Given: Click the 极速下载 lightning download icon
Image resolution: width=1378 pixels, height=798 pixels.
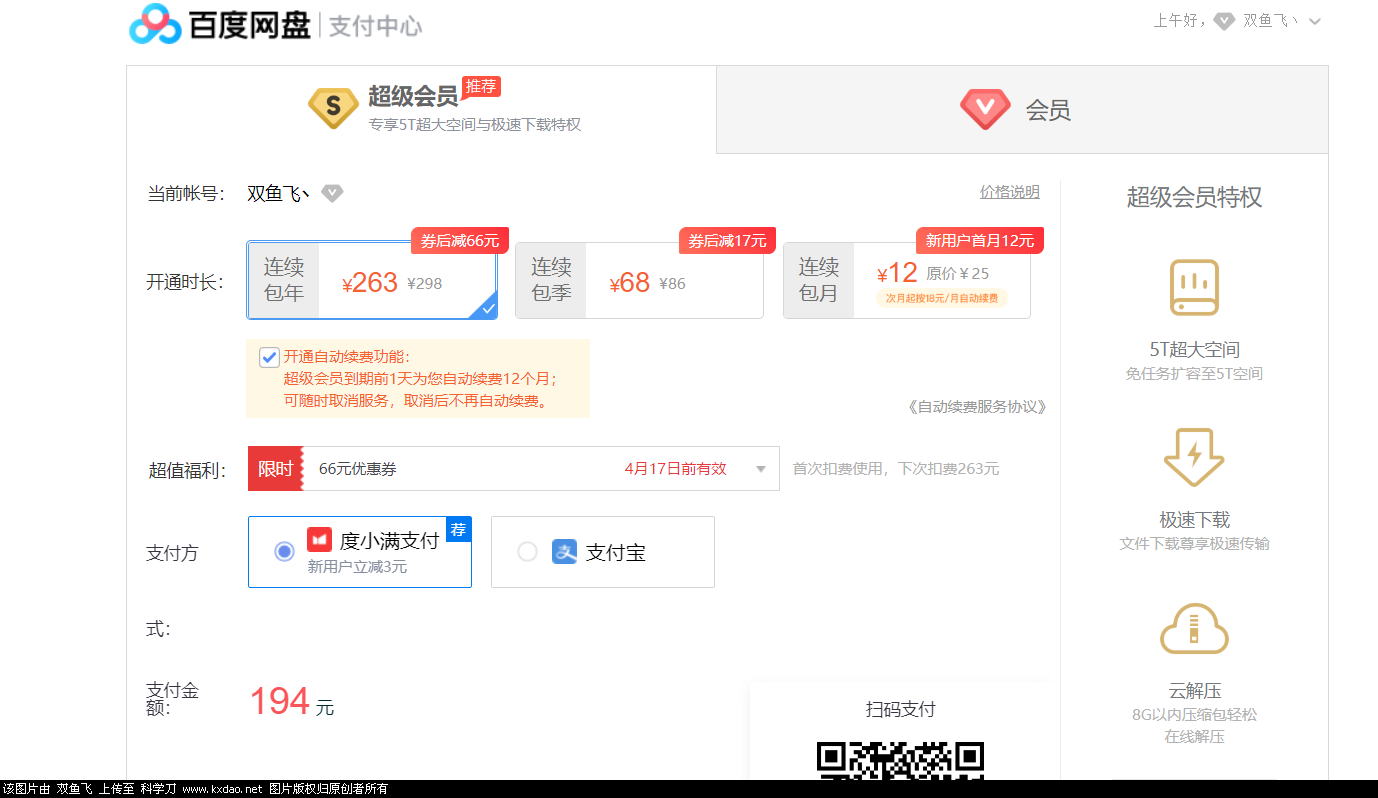Looking at the screenshot, I should click(1194, 458).
